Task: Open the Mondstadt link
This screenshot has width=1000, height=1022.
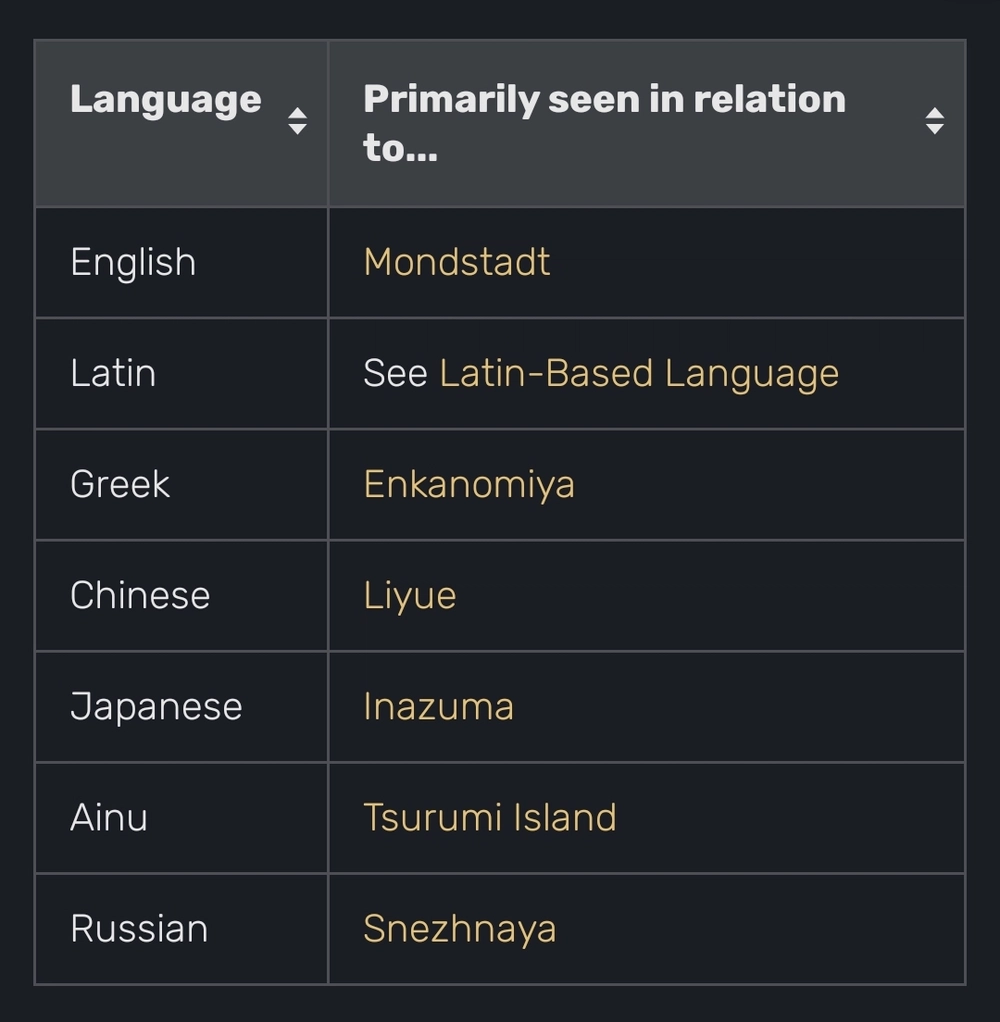Action: (x=456, y=261)
